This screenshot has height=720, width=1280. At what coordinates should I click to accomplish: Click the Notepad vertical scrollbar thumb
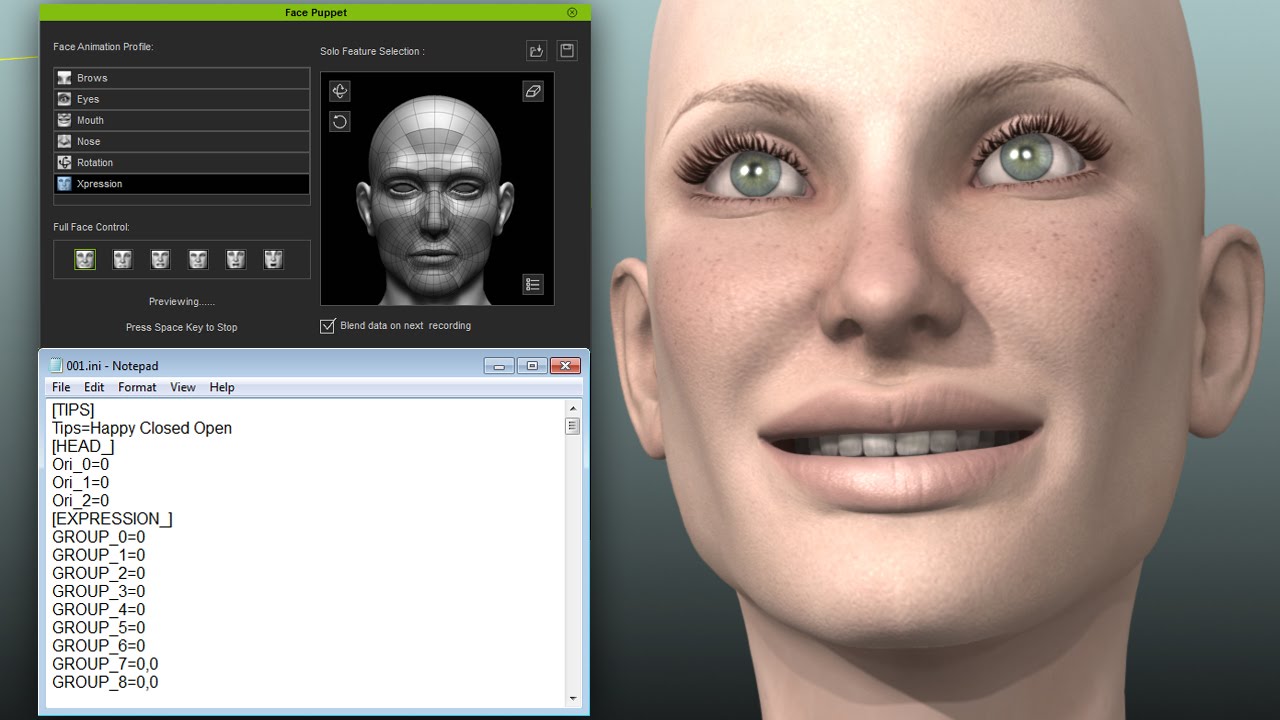click(x=573, y=426)
